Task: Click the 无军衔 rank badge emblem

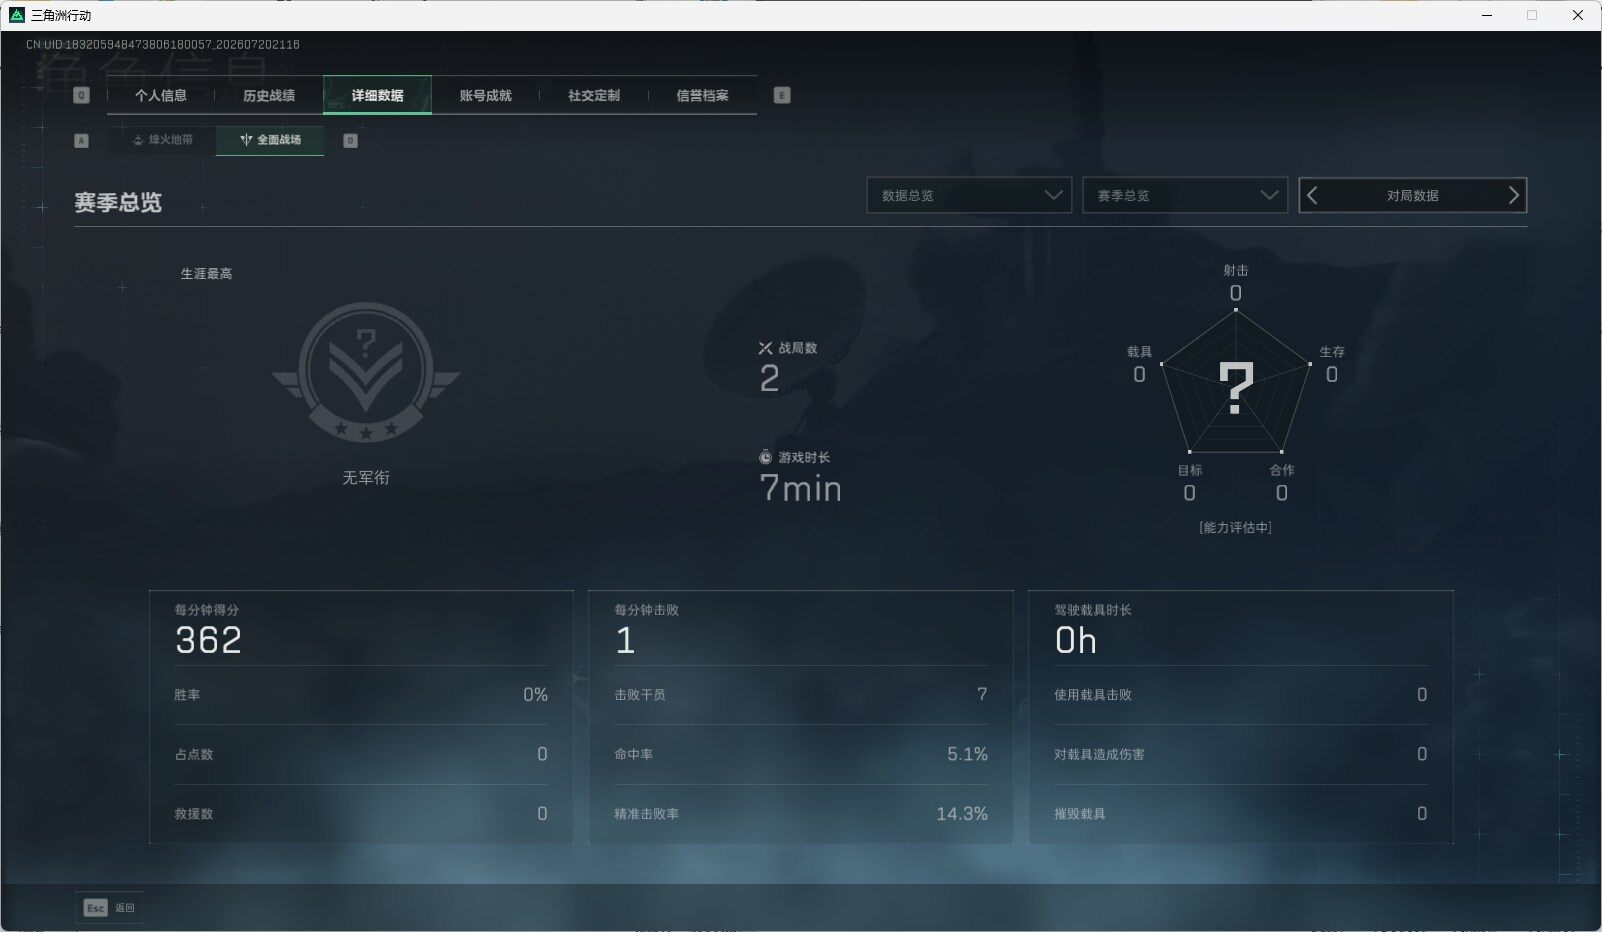Action: pyautogui.click(x=366, y=373)
